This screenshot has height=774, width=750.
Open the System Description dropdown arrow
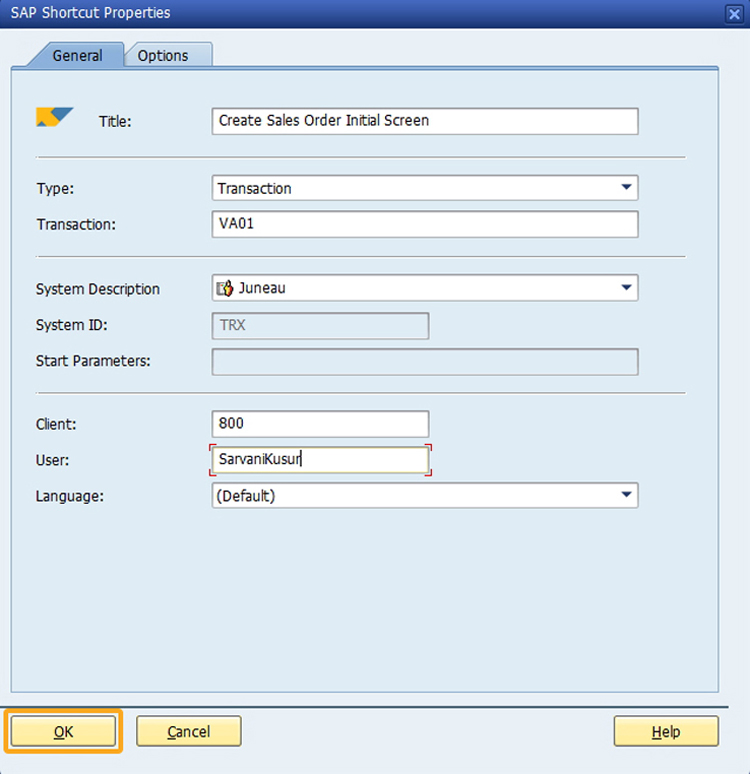(626, 288)
